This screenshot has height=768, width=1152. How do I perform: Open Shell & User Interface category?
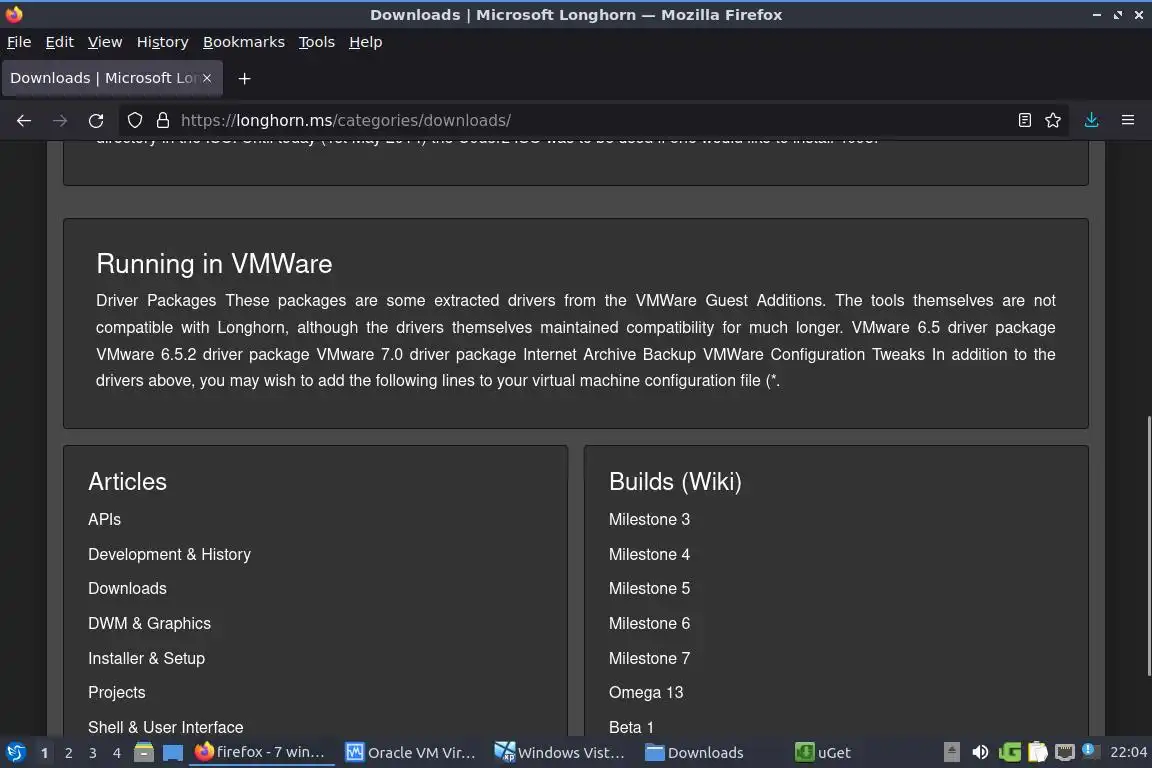(x=165, y=727)
